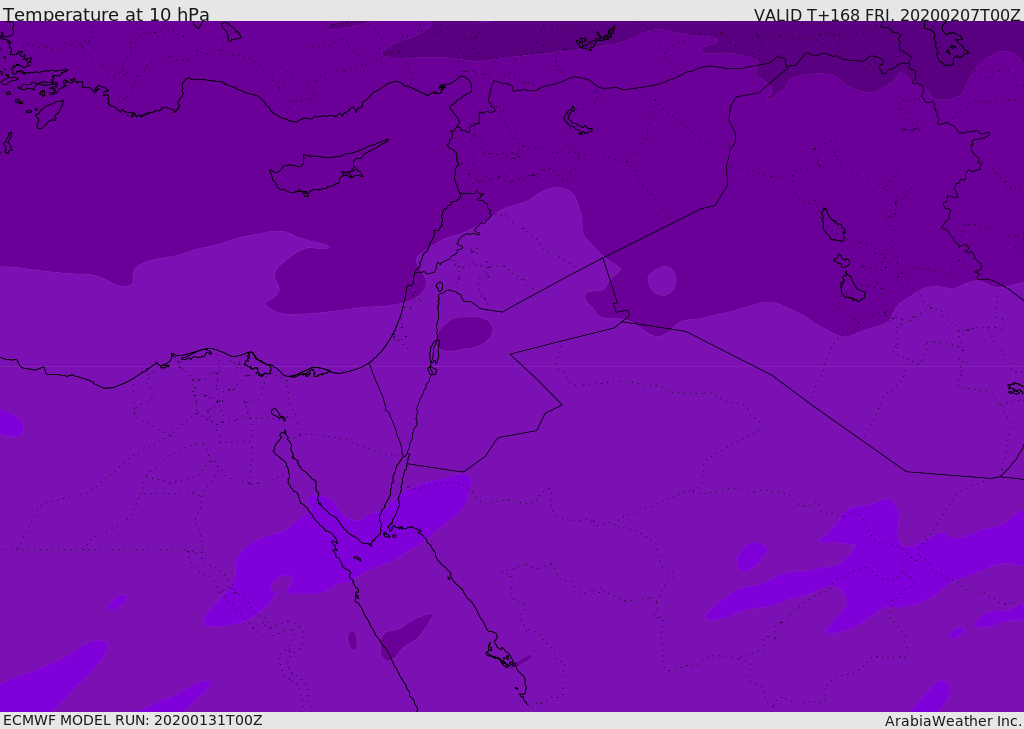Viewport: 1024px width, 729px height.
Task: Click the 'ArabiaWeather Inc.' credit text
Action: [954, 721]
